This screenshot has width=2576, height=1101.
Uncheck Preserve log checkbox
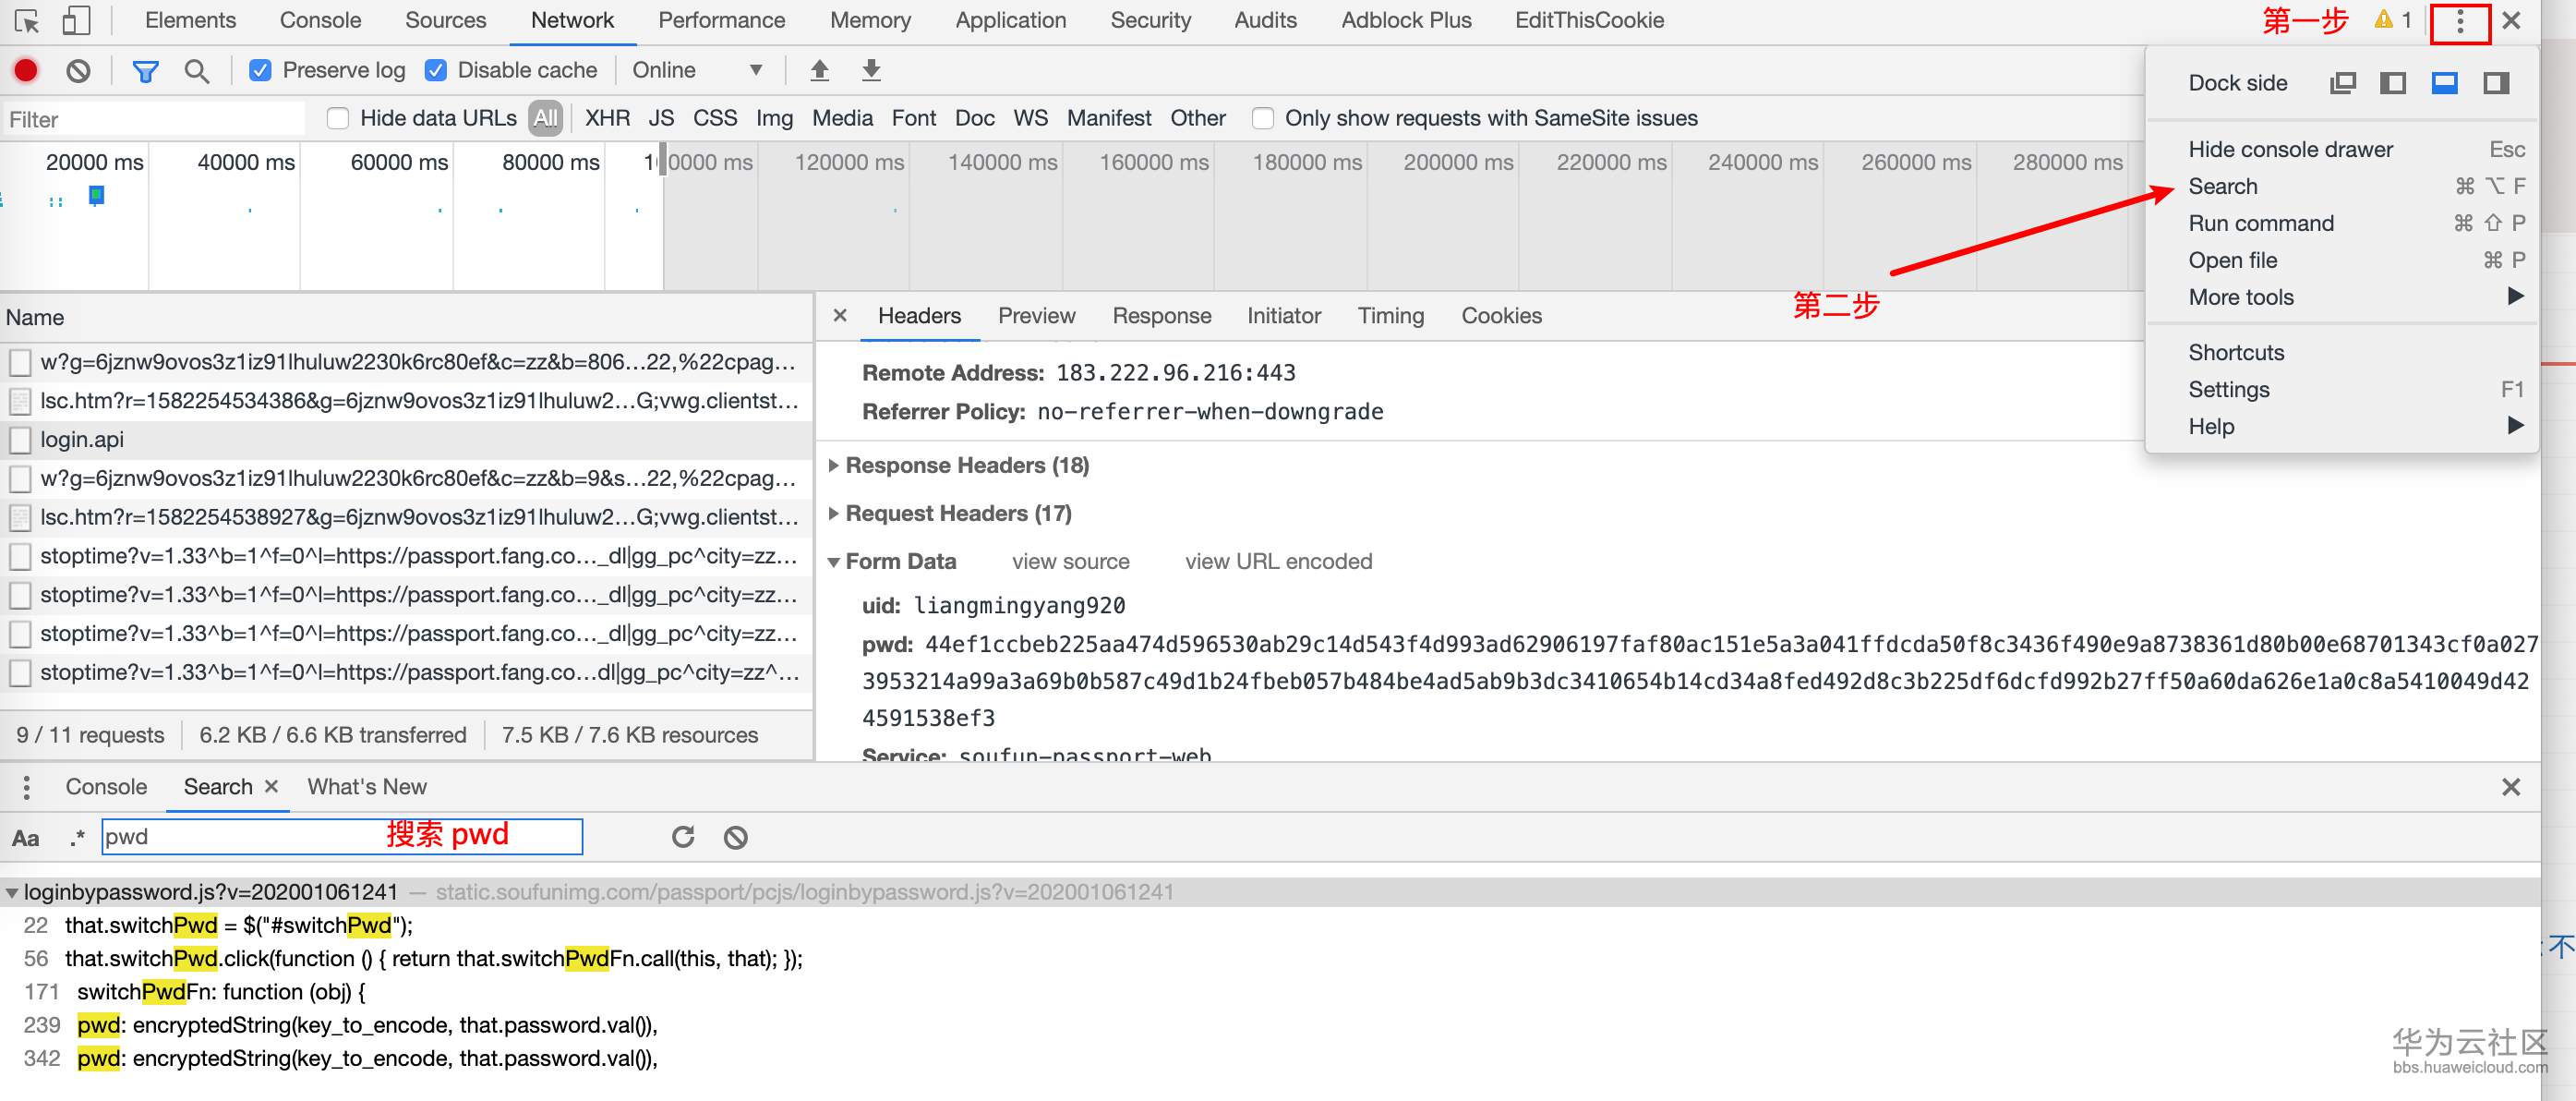[x=260, y=70]
